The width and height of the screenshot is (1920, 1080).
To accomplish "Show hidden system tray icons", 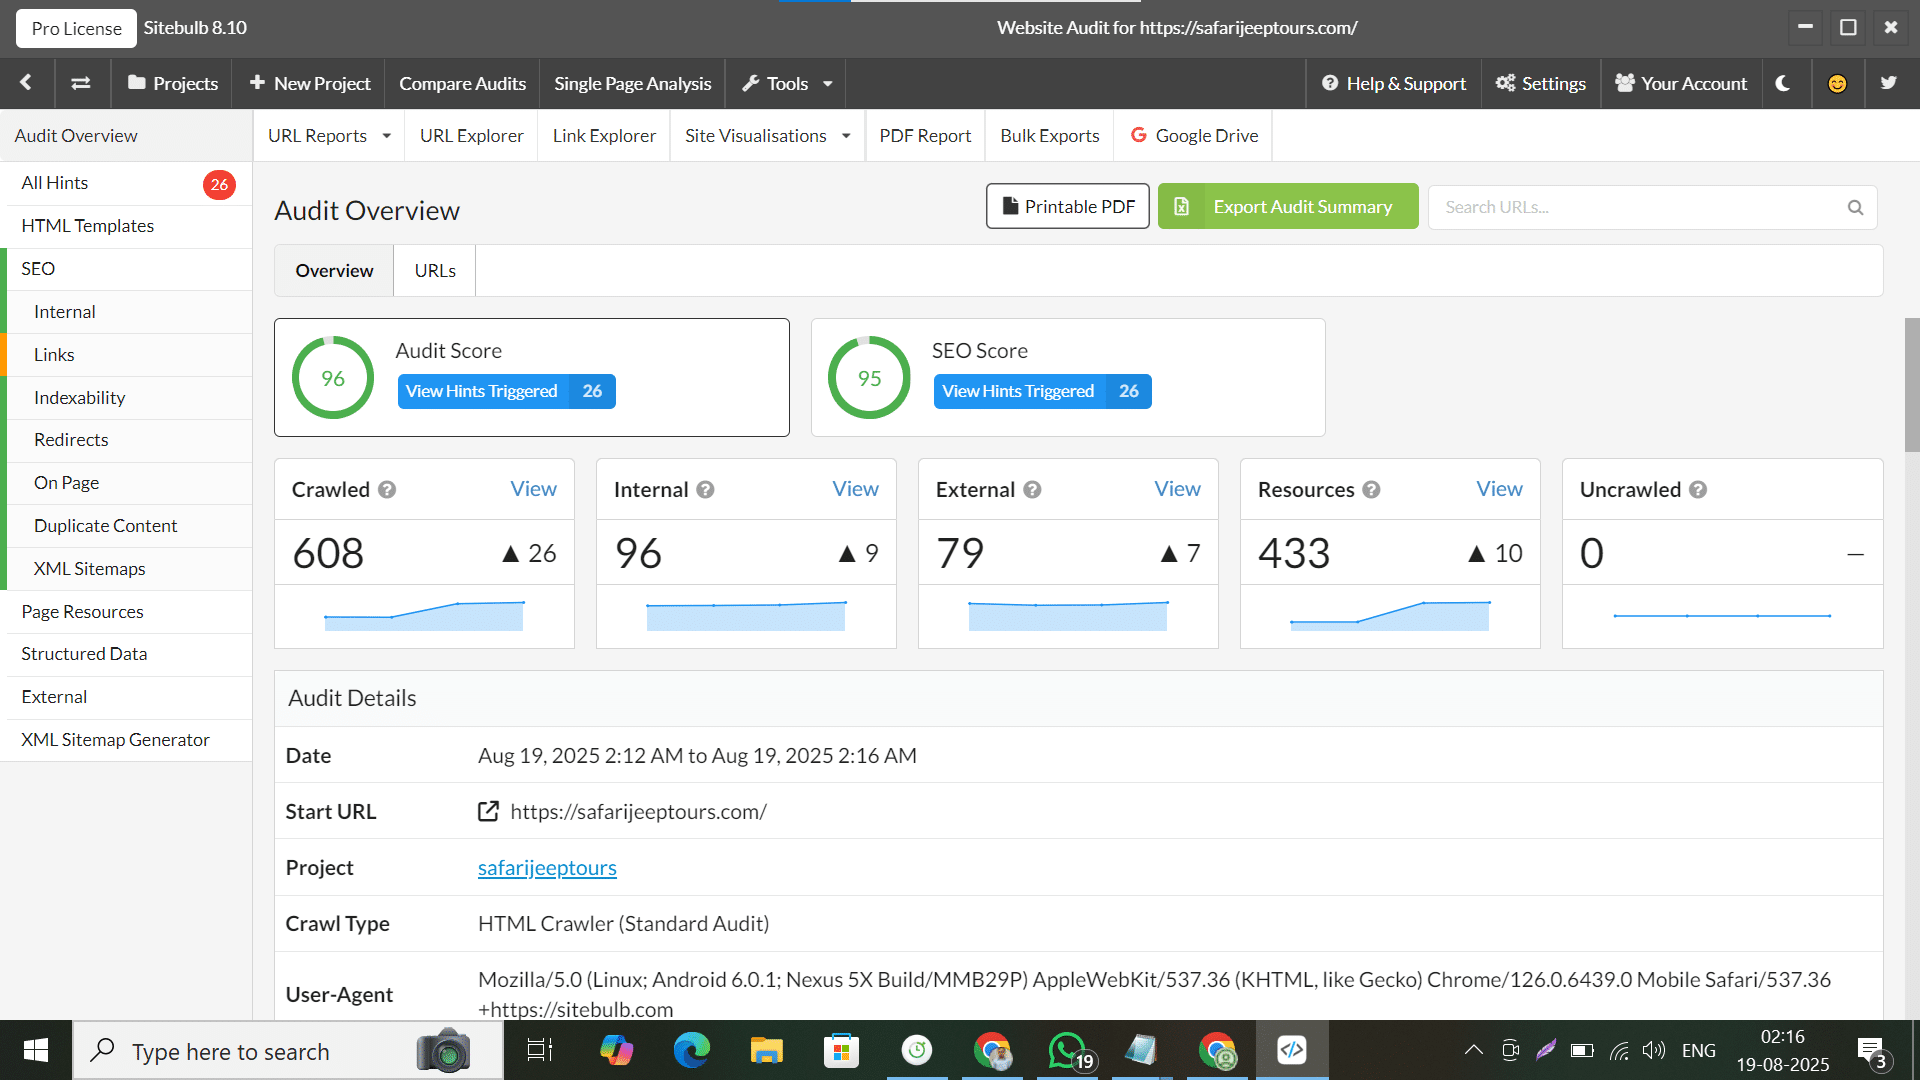I will coord(1473,1050).
